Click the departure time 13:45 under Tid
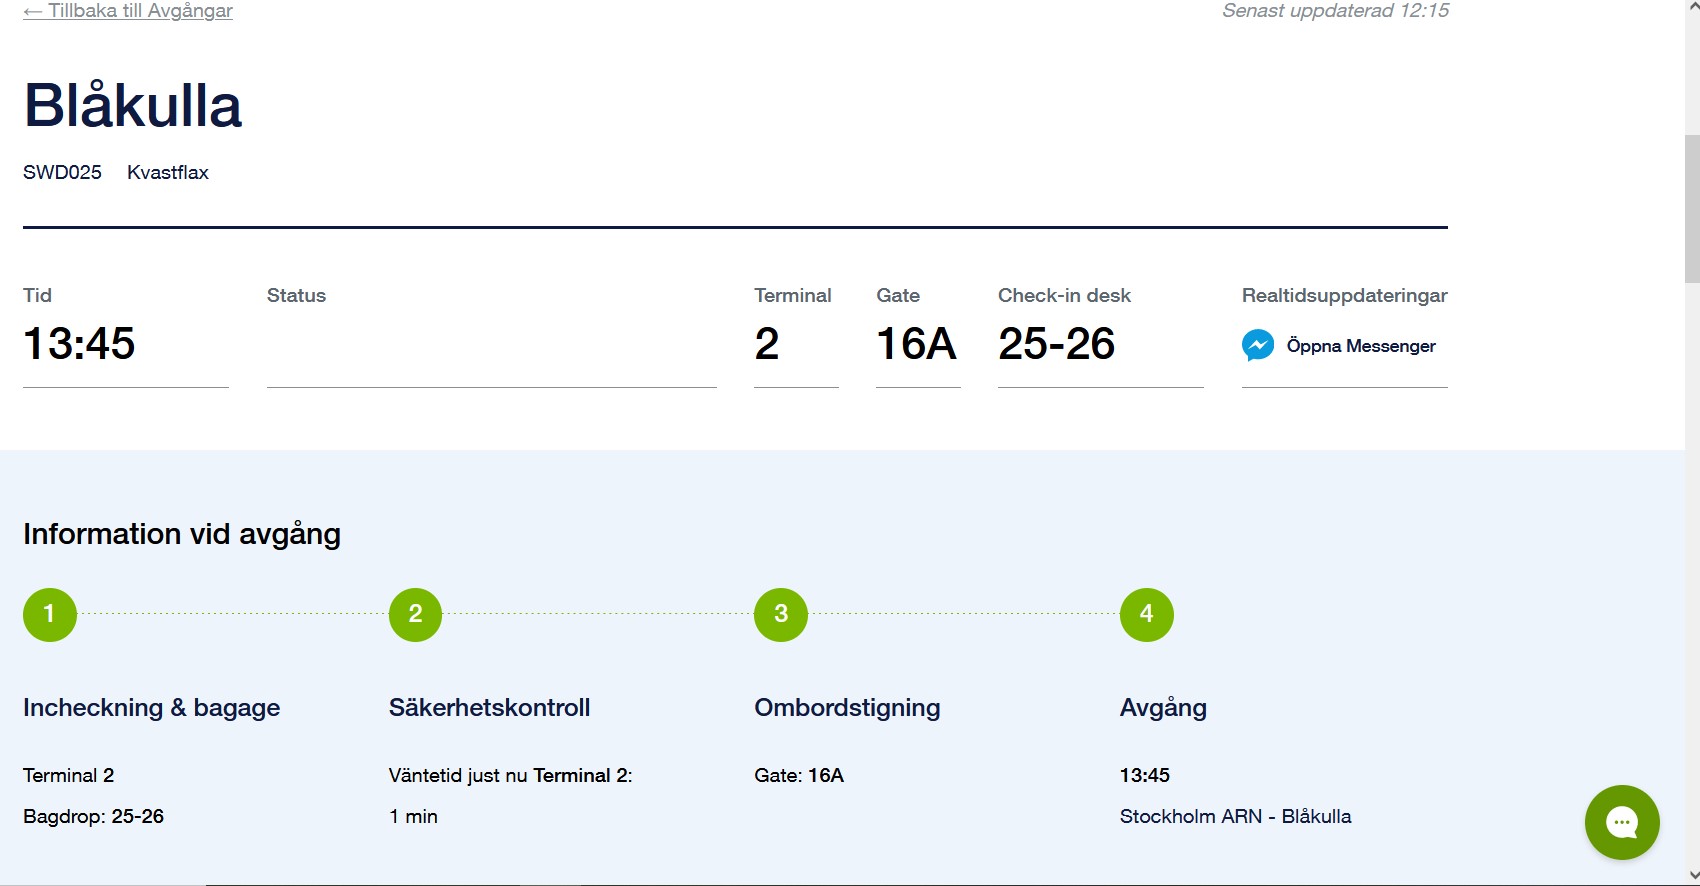1700x886 pixels. pyautogui.click(x=79, y=344)
